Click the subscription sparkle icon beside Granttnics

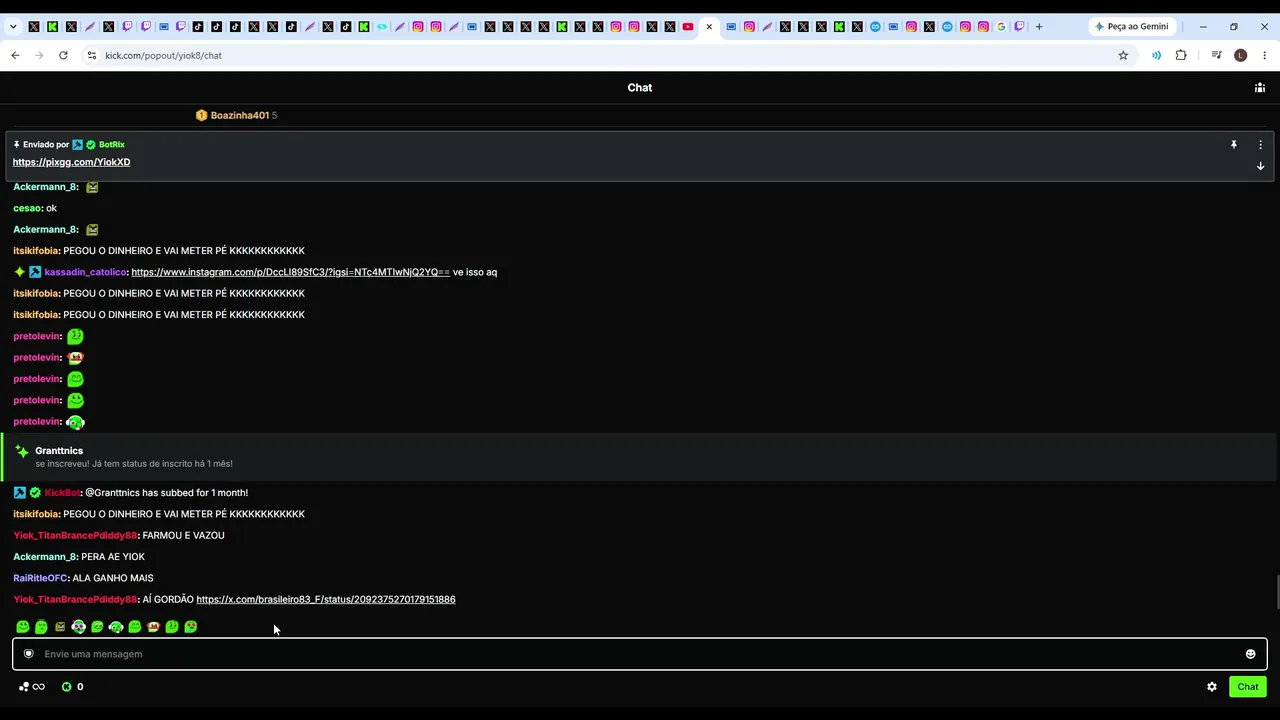pos(21,452)
